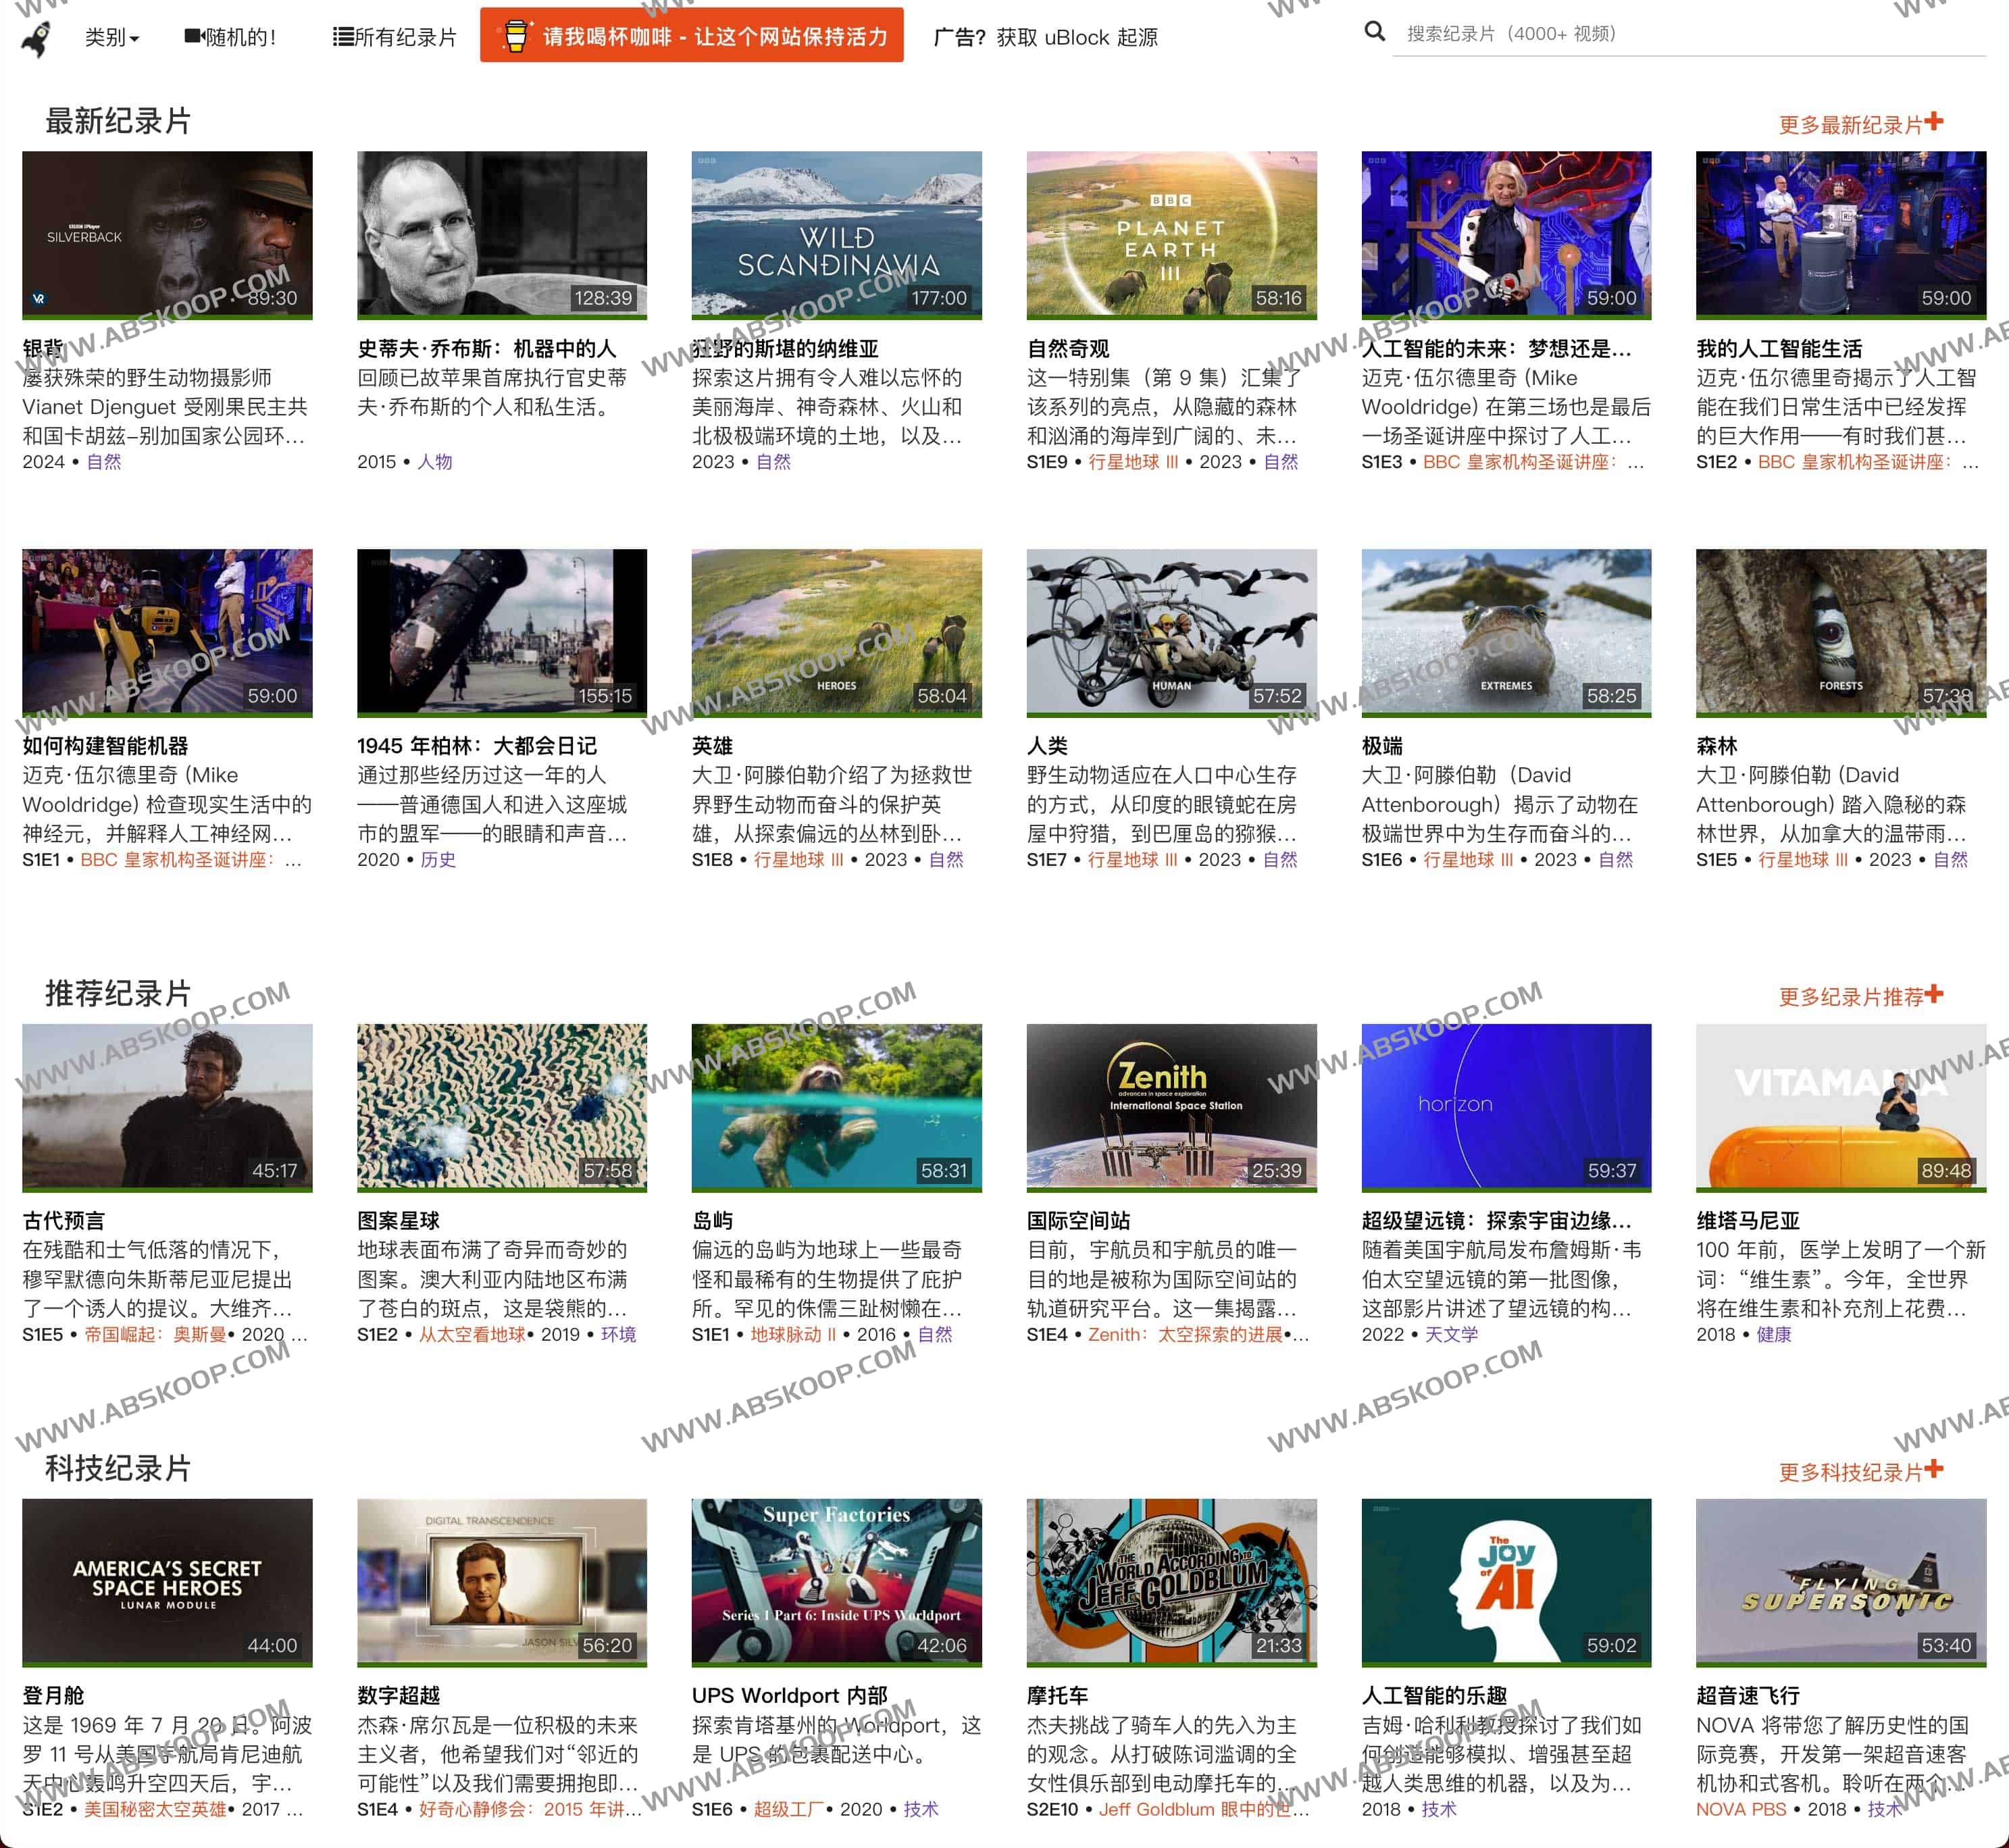Click the list icon beside 所有纪录片

click(340, 35)
